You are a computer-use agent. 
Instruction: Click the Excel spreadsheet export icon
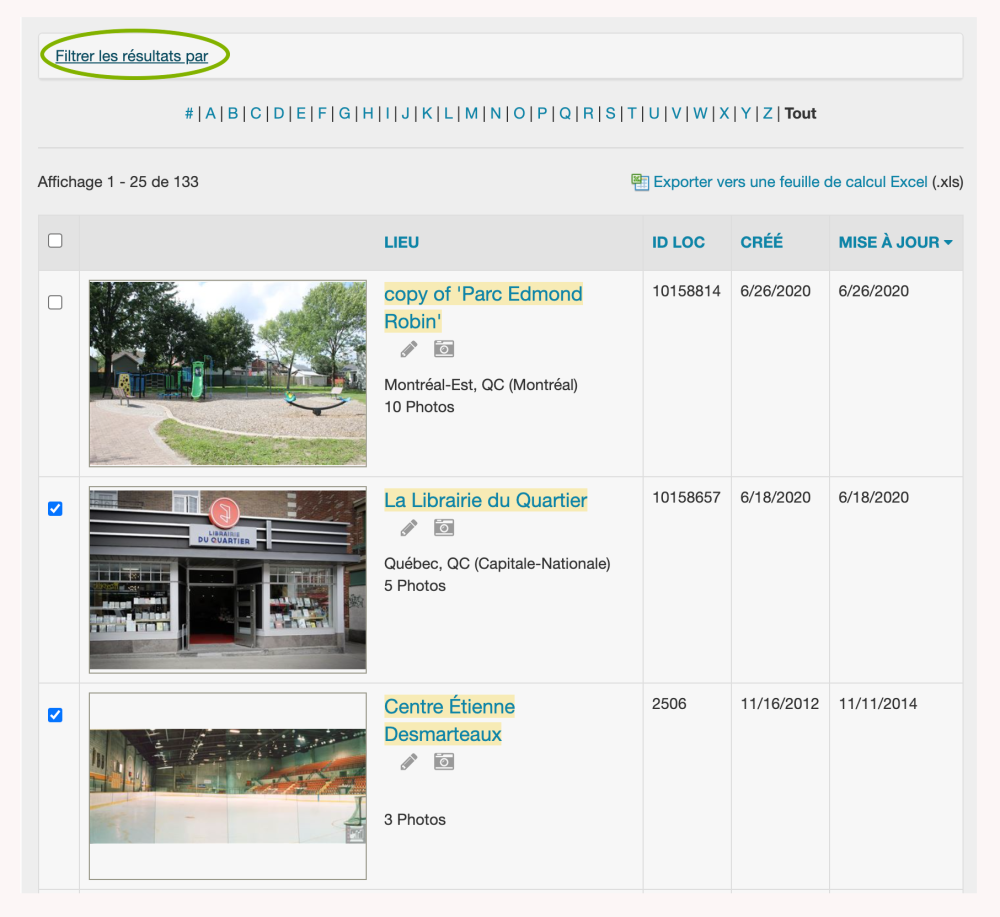click(x=640, y=182)
